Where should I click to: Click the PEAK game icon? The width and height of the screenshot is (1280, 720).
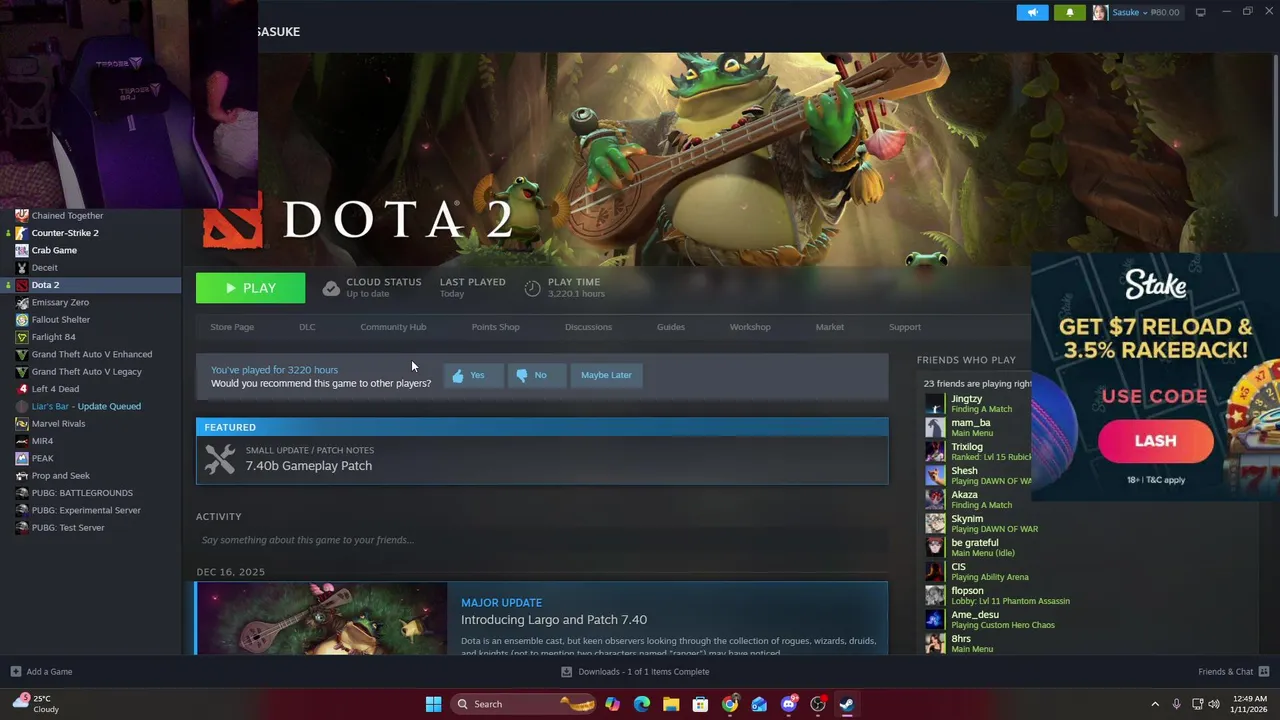click(22, 458)
